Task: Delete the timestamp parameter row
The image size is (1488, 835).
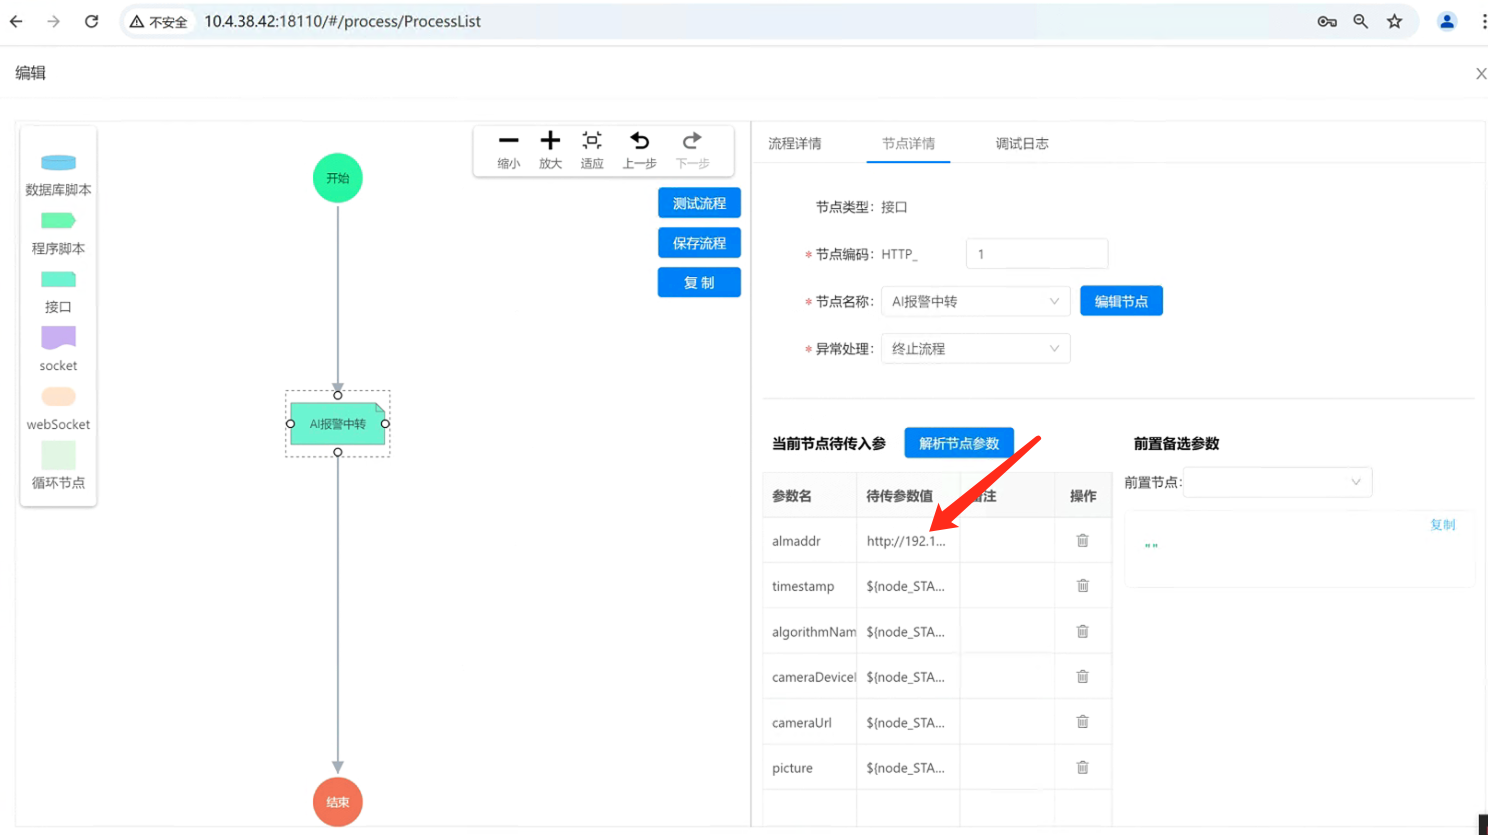Action: click(x=1082, y=586)
